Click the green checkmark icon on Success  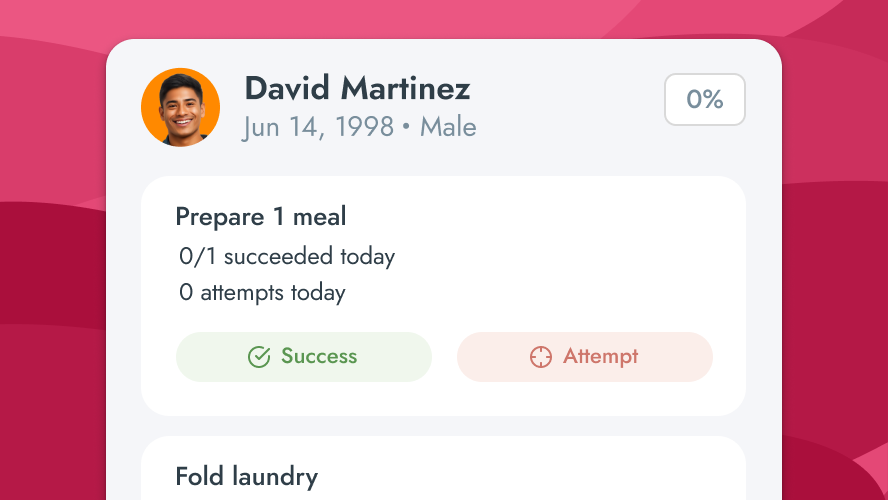pos(259,357)
